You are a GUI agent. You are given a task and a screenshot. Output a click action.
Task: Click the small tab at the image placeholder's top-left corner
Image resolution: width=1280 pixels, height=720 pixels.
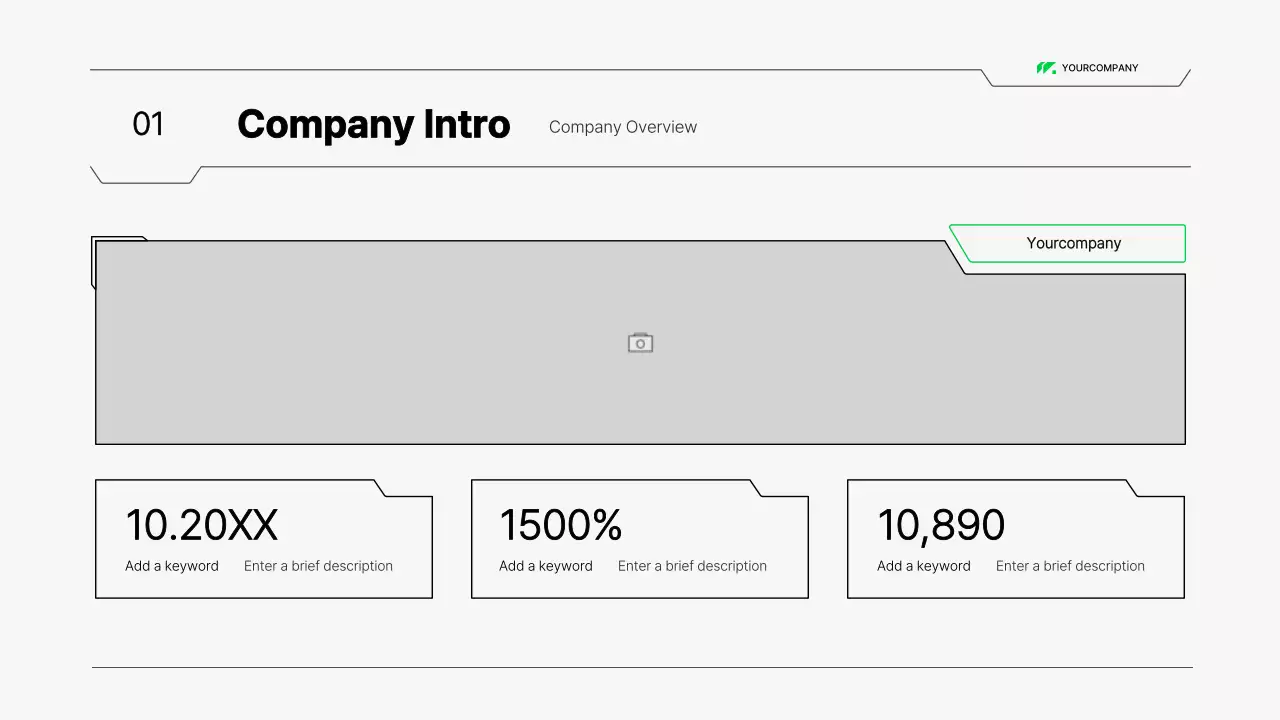118,239
